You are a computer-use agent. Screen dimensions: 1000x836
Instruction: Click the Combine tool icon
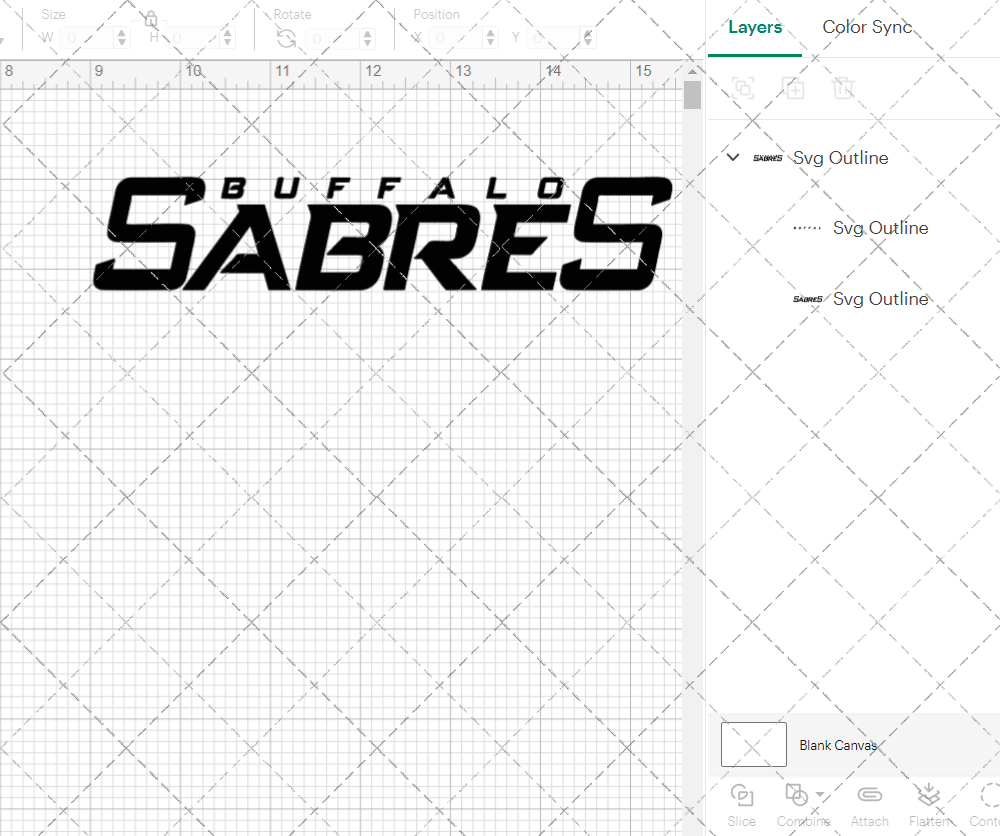(x=797, y=795)
